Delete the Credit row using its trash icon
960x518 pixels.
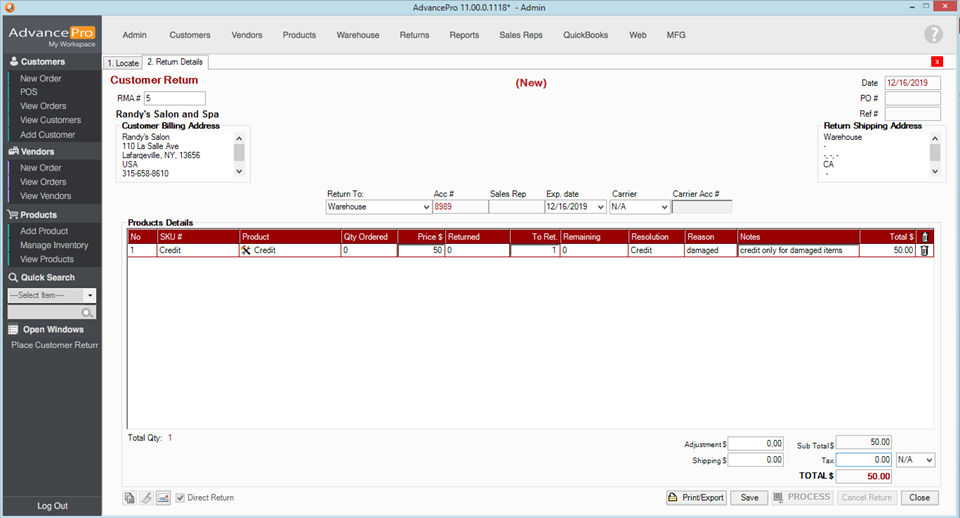tap(924, 251)
